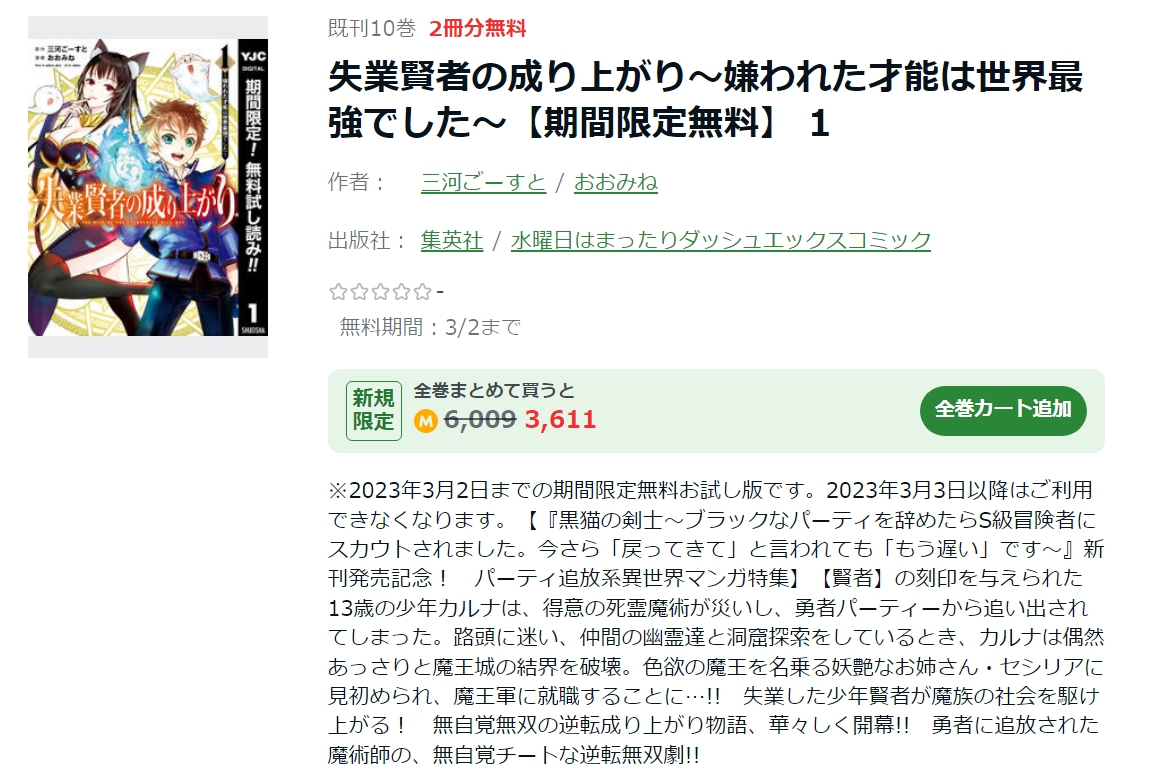Viewport: 1158px width, 782px height.
Task: Click discounted price 3,611
Action: [x=560, y=419]
